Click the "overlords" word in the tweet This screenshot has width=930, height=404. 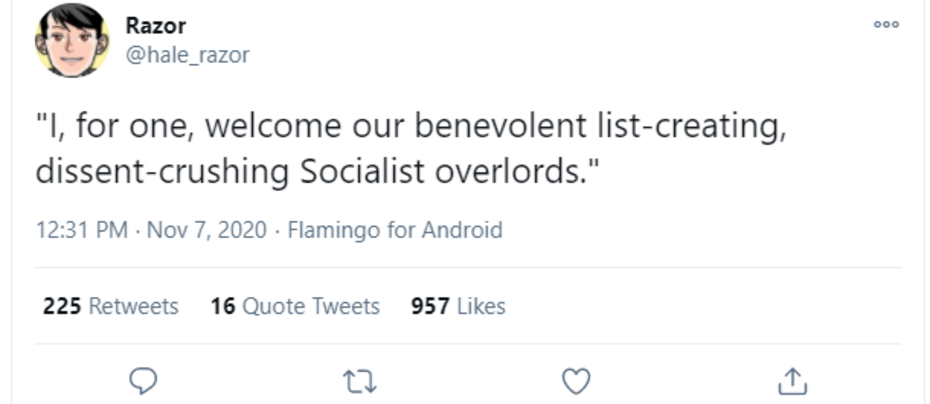click(x=510, y=171)
